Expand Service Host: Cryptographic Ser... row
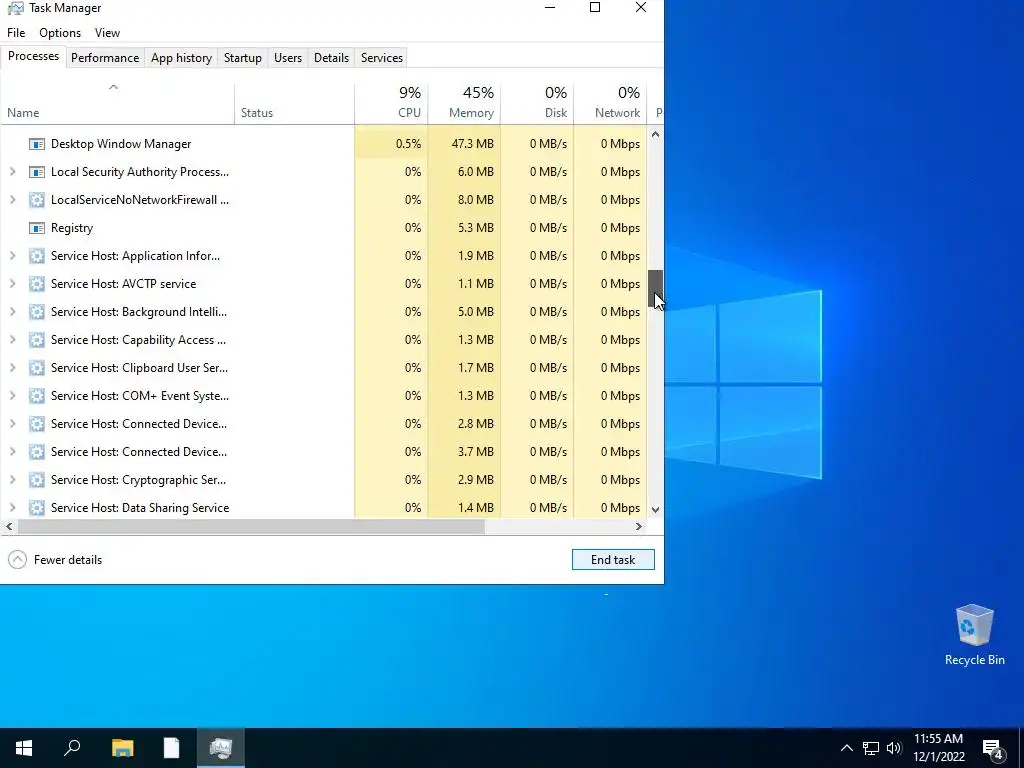Screen dimensions: 1024x768 click(x=12, y=480)
